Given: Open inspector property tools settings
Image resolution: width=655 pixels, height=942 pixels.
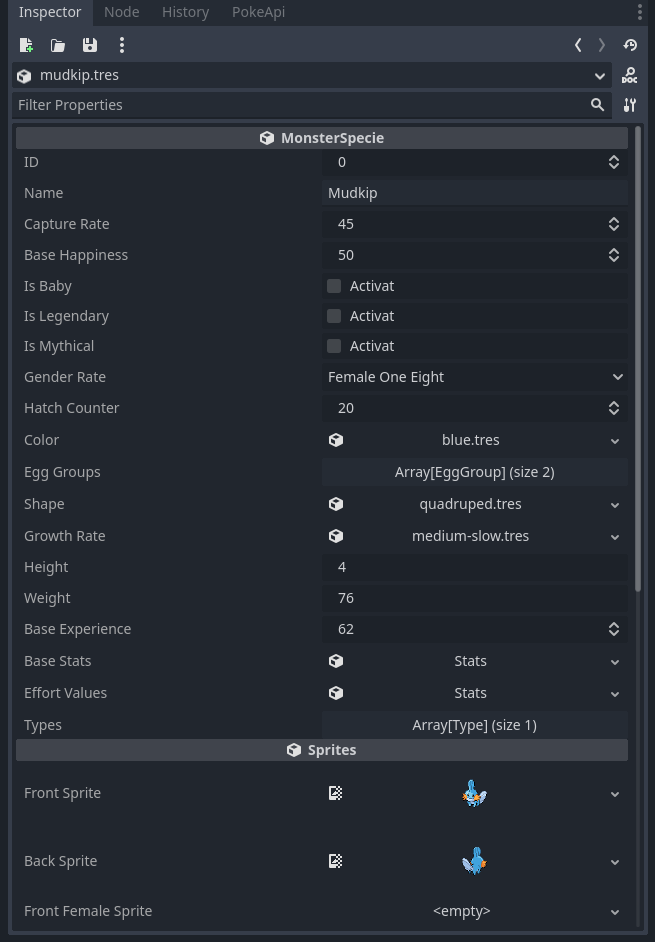Looking at the screenshot, I should coord(629,105).
